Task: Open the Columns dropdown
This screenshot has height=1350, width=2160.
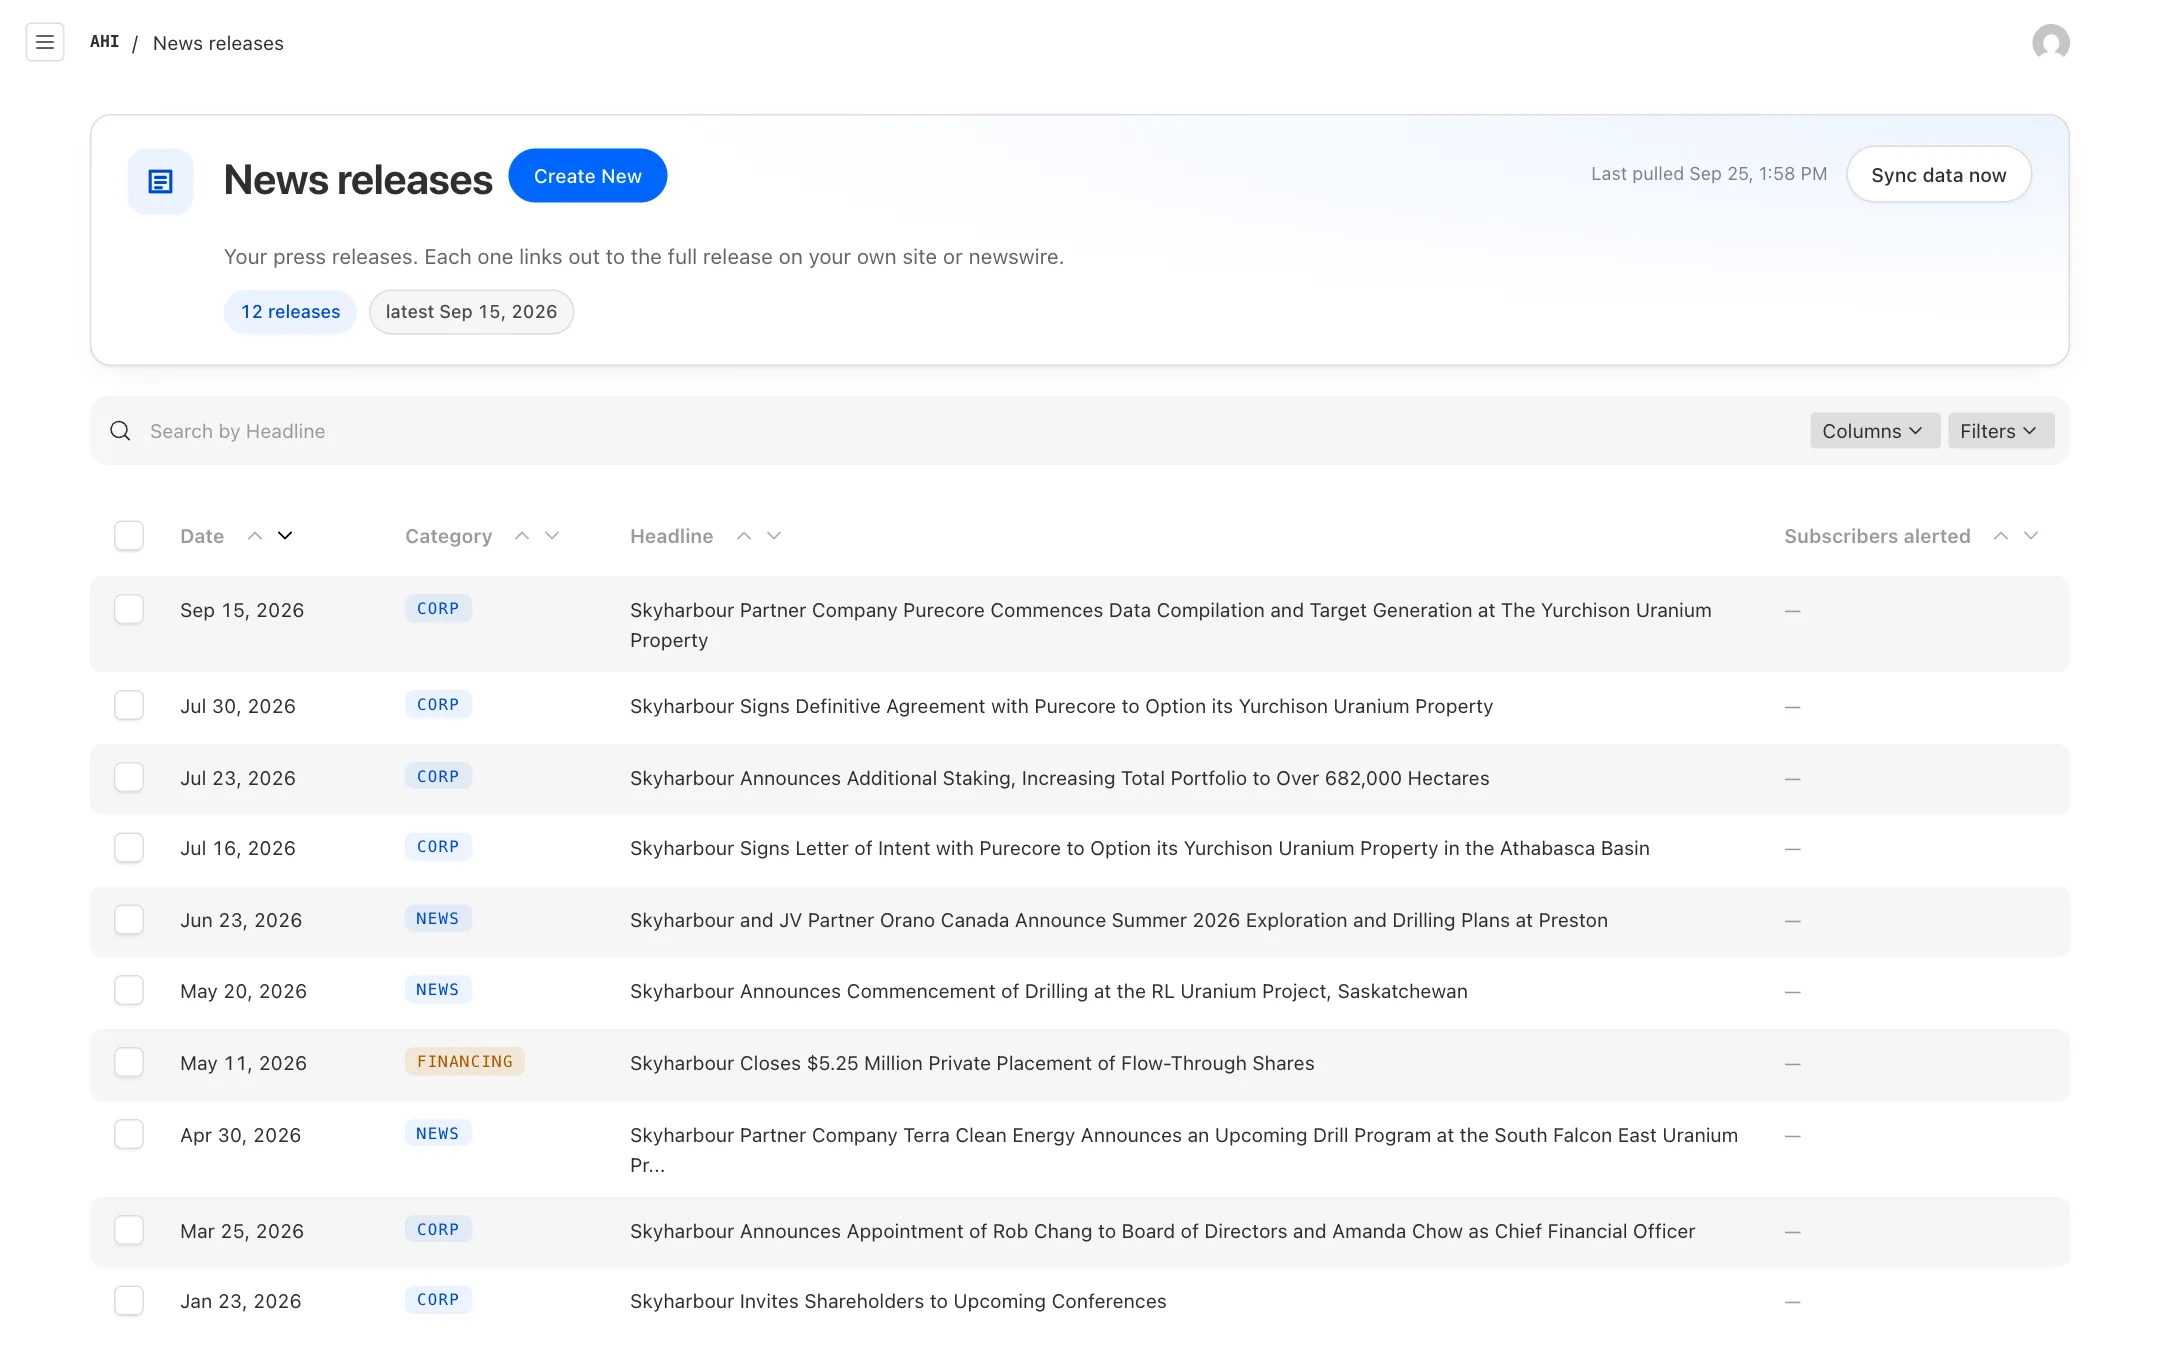Action: 1875,431
